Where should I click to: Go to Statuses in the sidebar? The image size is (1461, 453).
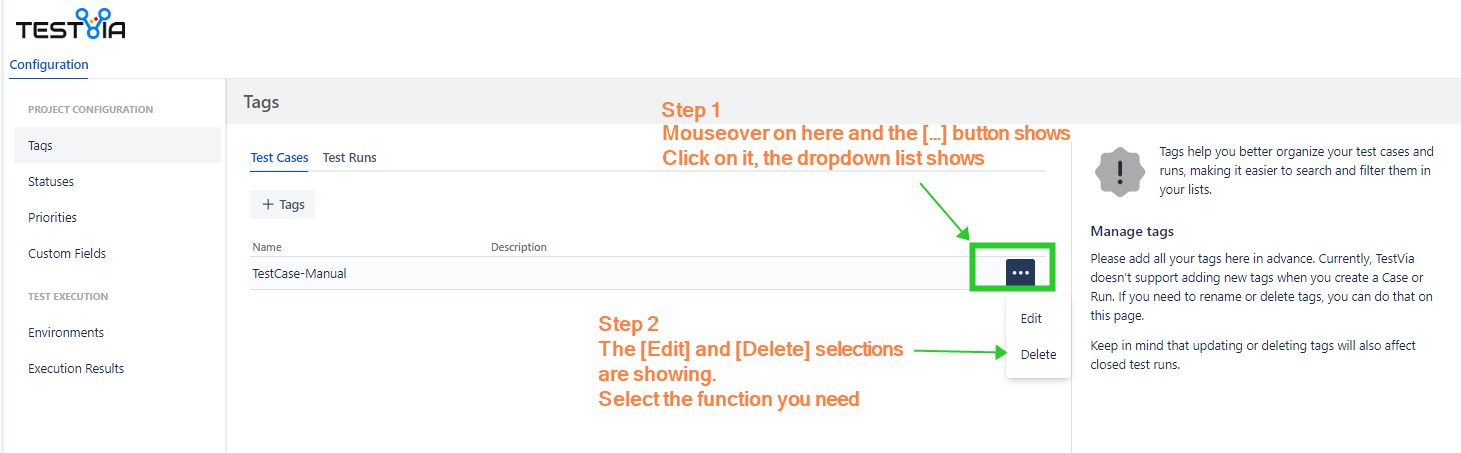click(x=51, y=182)
